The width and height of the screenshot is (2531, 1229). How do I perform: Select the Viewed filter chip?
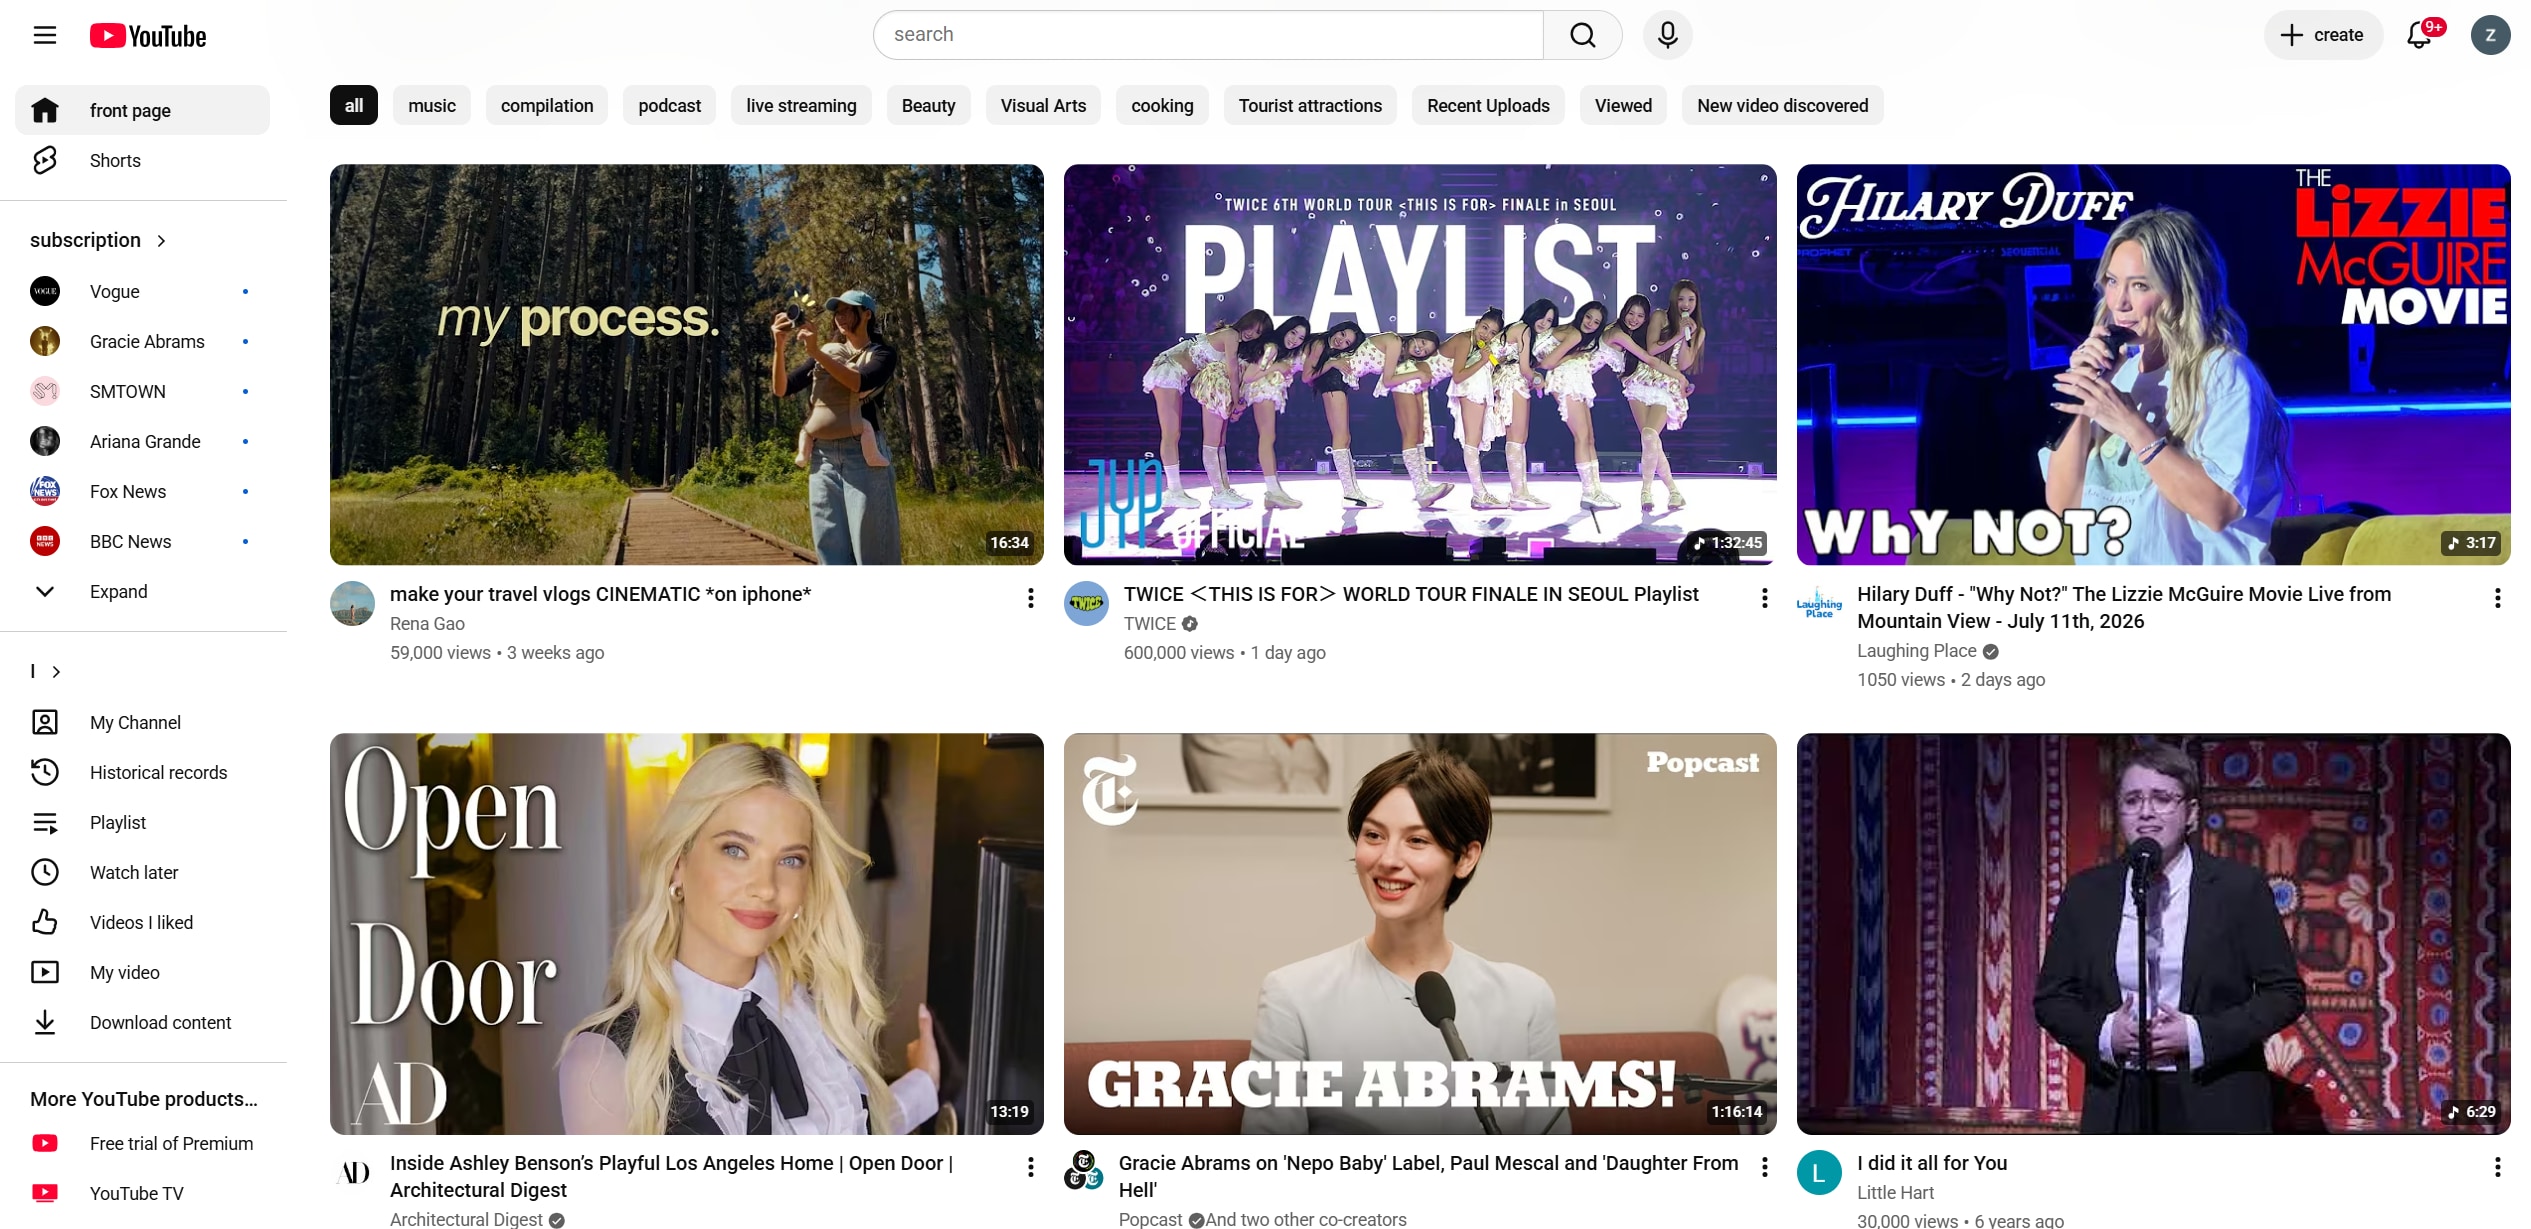point(1623,106)
